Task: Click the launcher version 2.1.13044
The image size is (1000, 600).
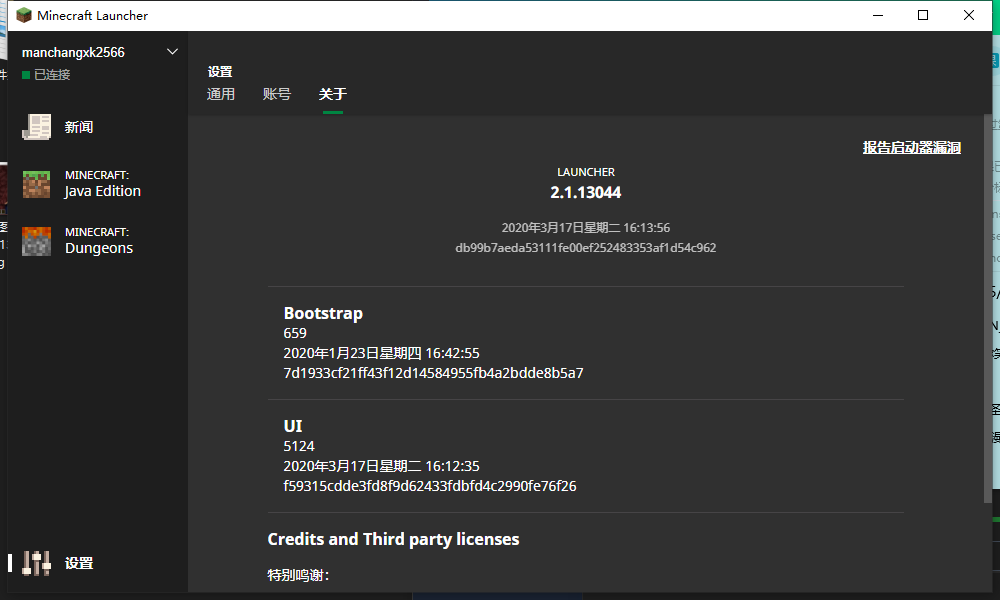Action: click(585, 193)
